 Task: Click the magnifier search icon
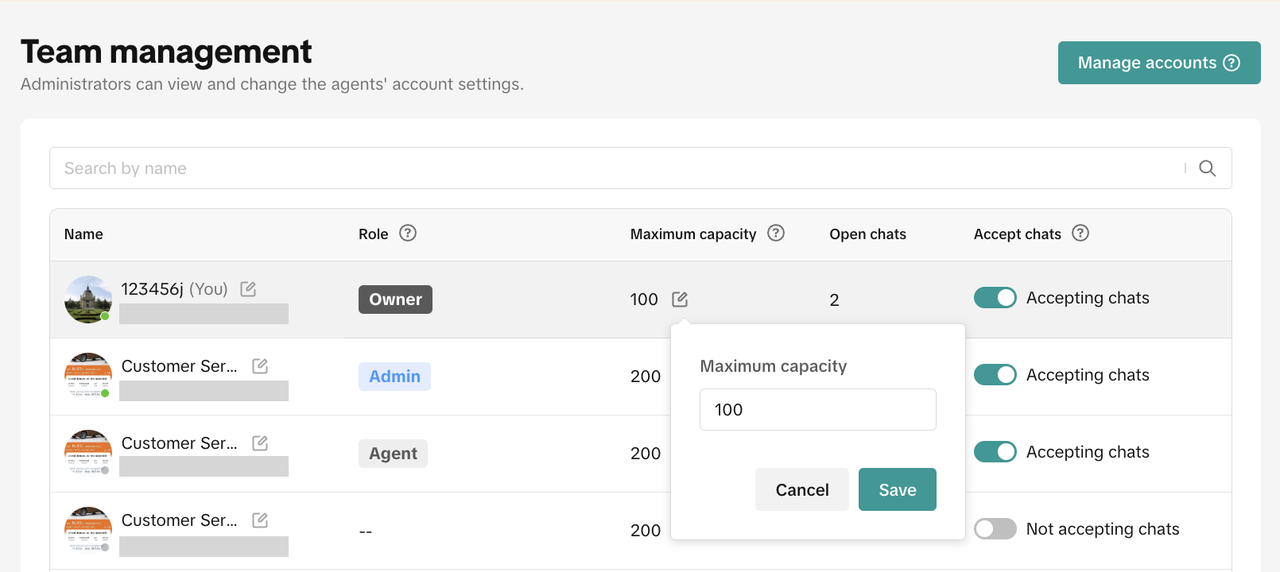1207,168
